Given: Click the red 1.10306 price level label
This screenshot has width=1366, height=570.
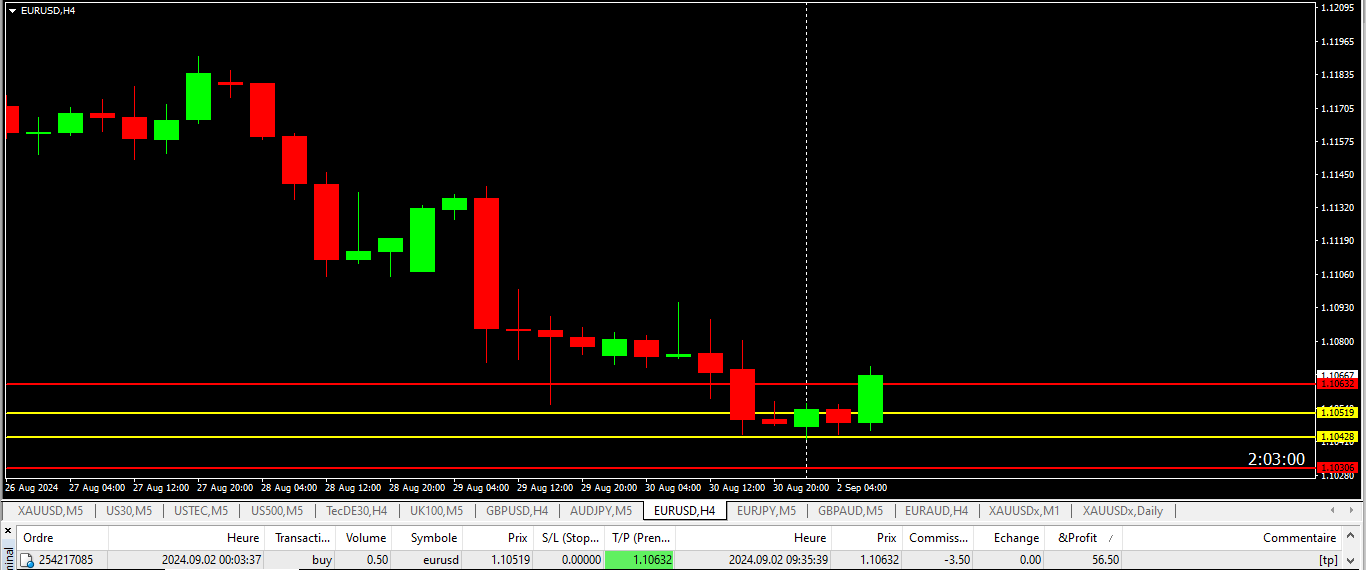Looking at the screenshot, I should pyautogui.click(x=1336, y=468).
